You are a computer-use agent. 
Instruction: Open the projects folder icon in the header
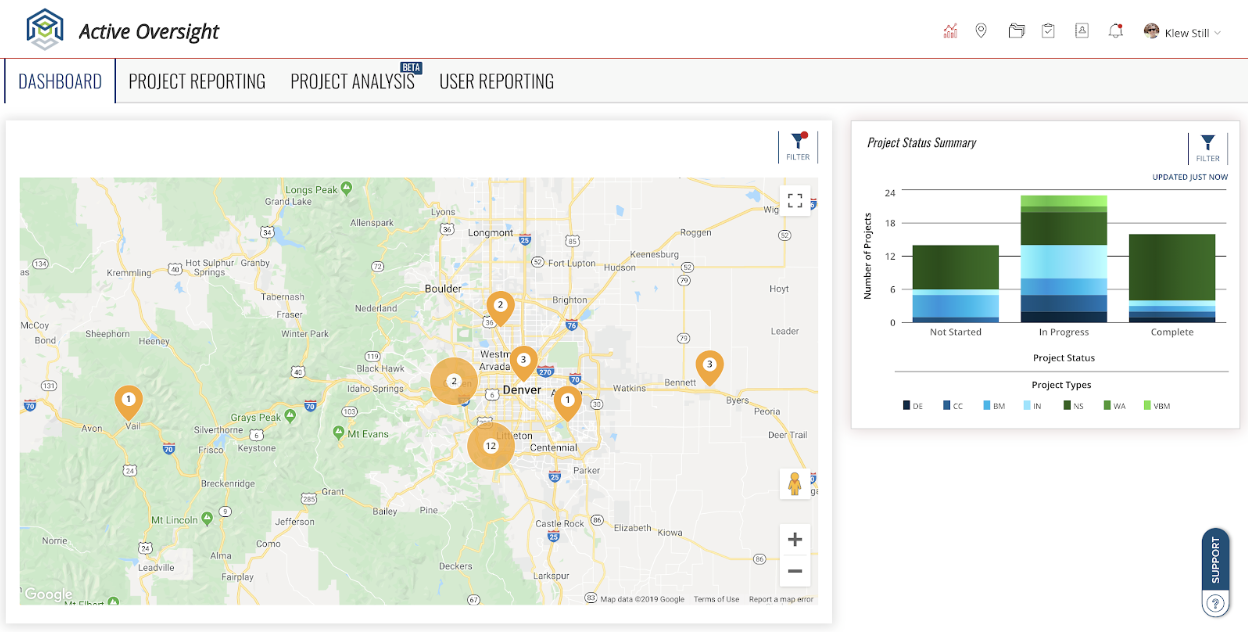pos(1016,30)
